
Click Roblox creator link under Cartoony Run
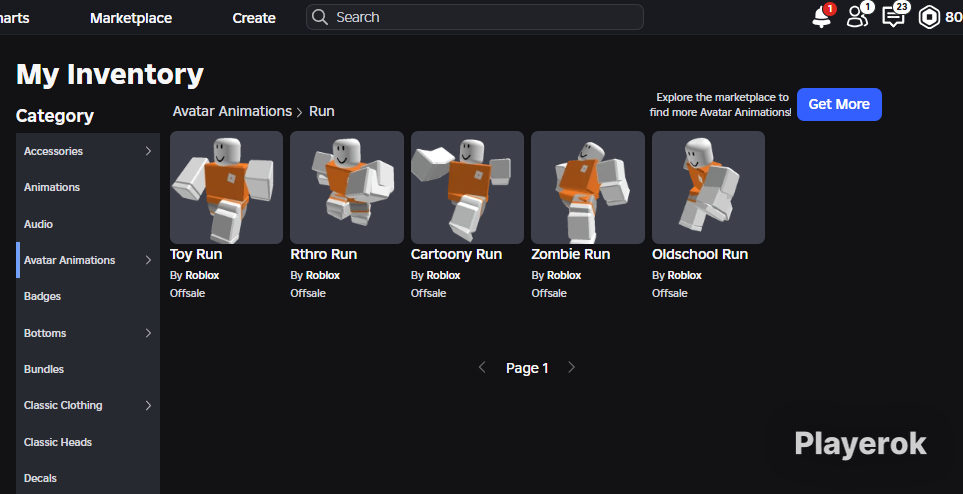point(443,275)
